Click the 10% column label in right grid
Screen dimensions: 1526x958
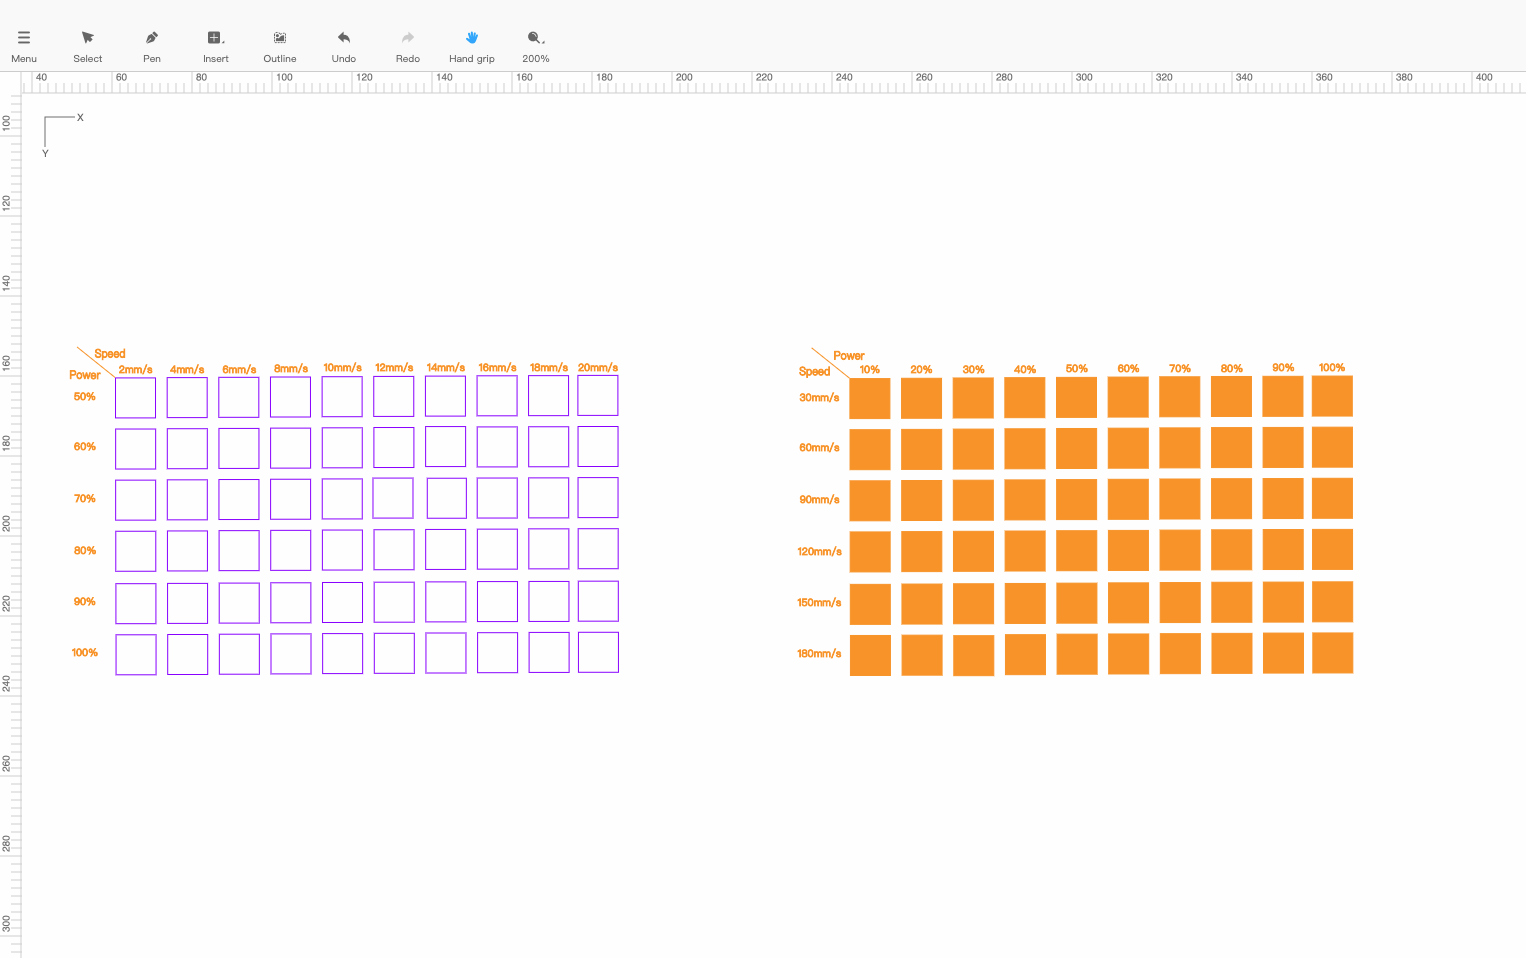(870, 370)
